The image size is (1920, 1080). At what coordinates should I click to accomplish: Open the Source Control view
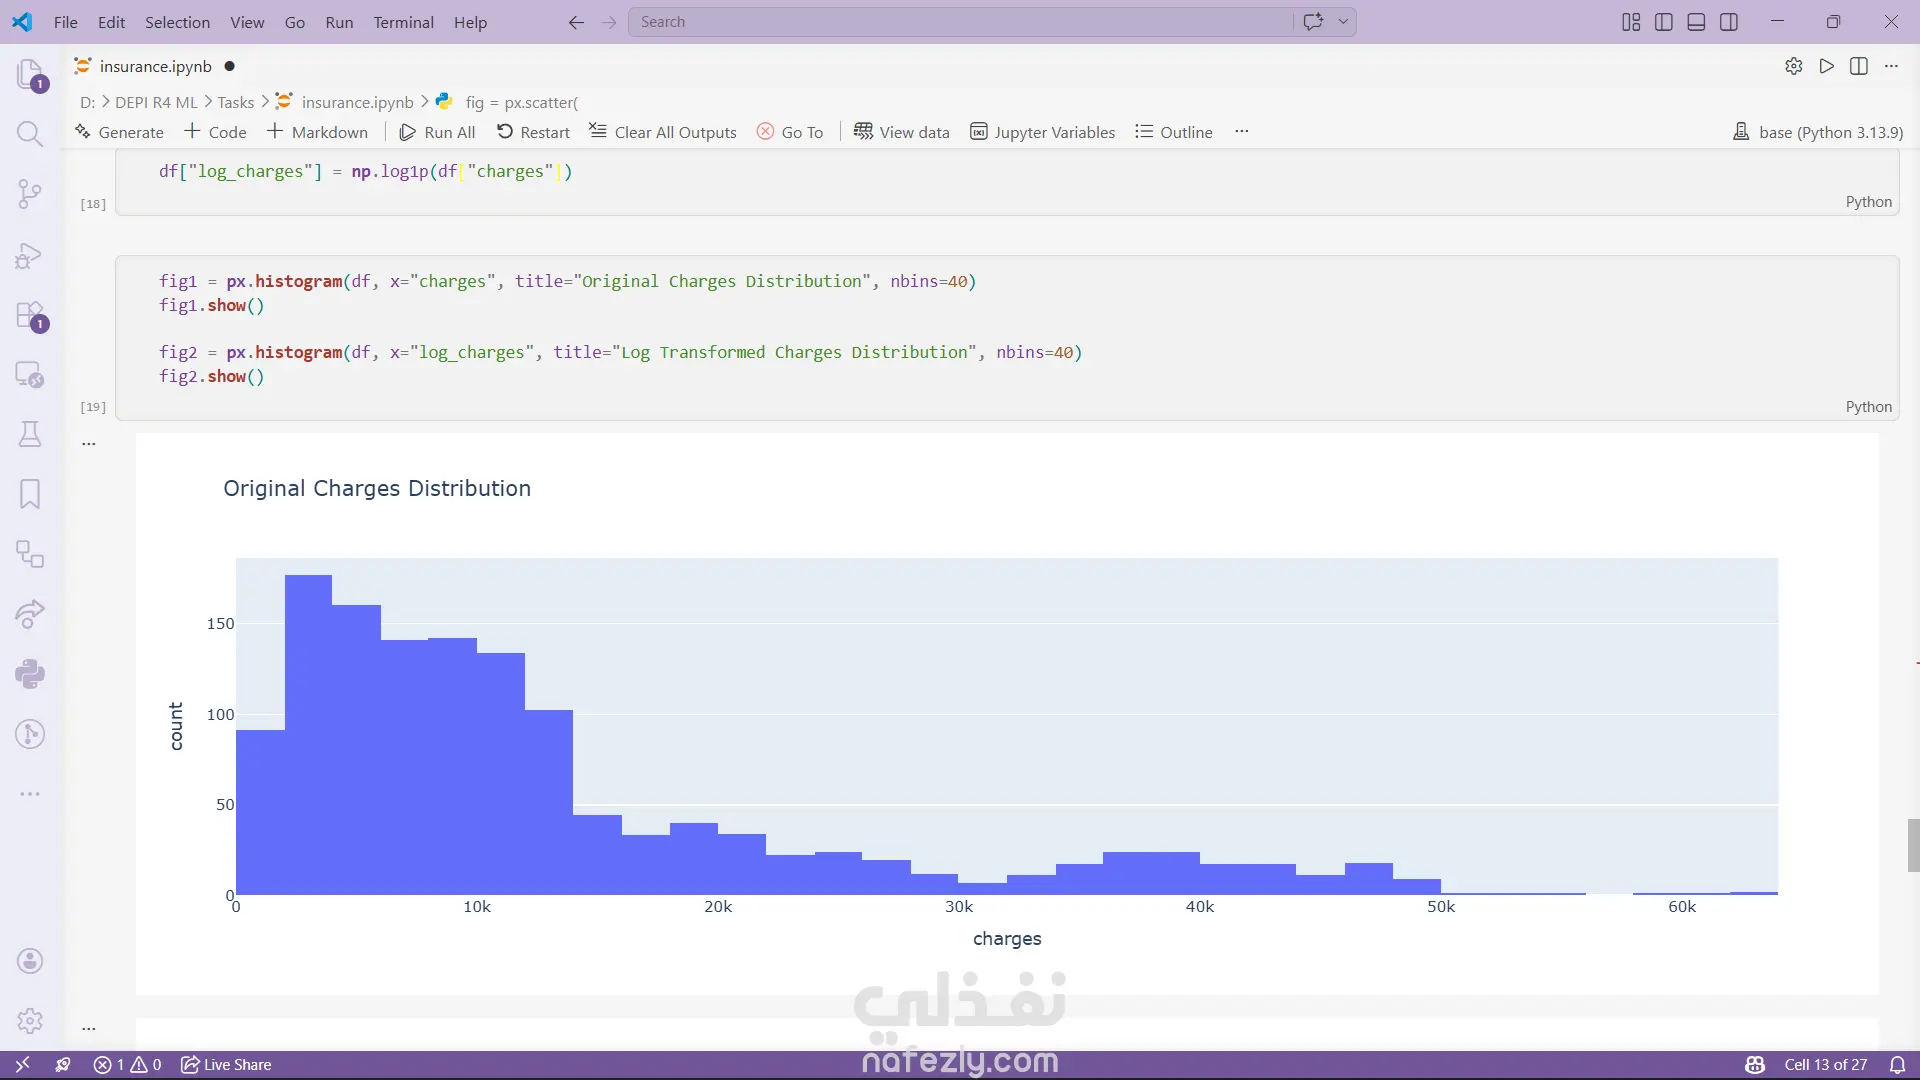(x=30, y=194)
